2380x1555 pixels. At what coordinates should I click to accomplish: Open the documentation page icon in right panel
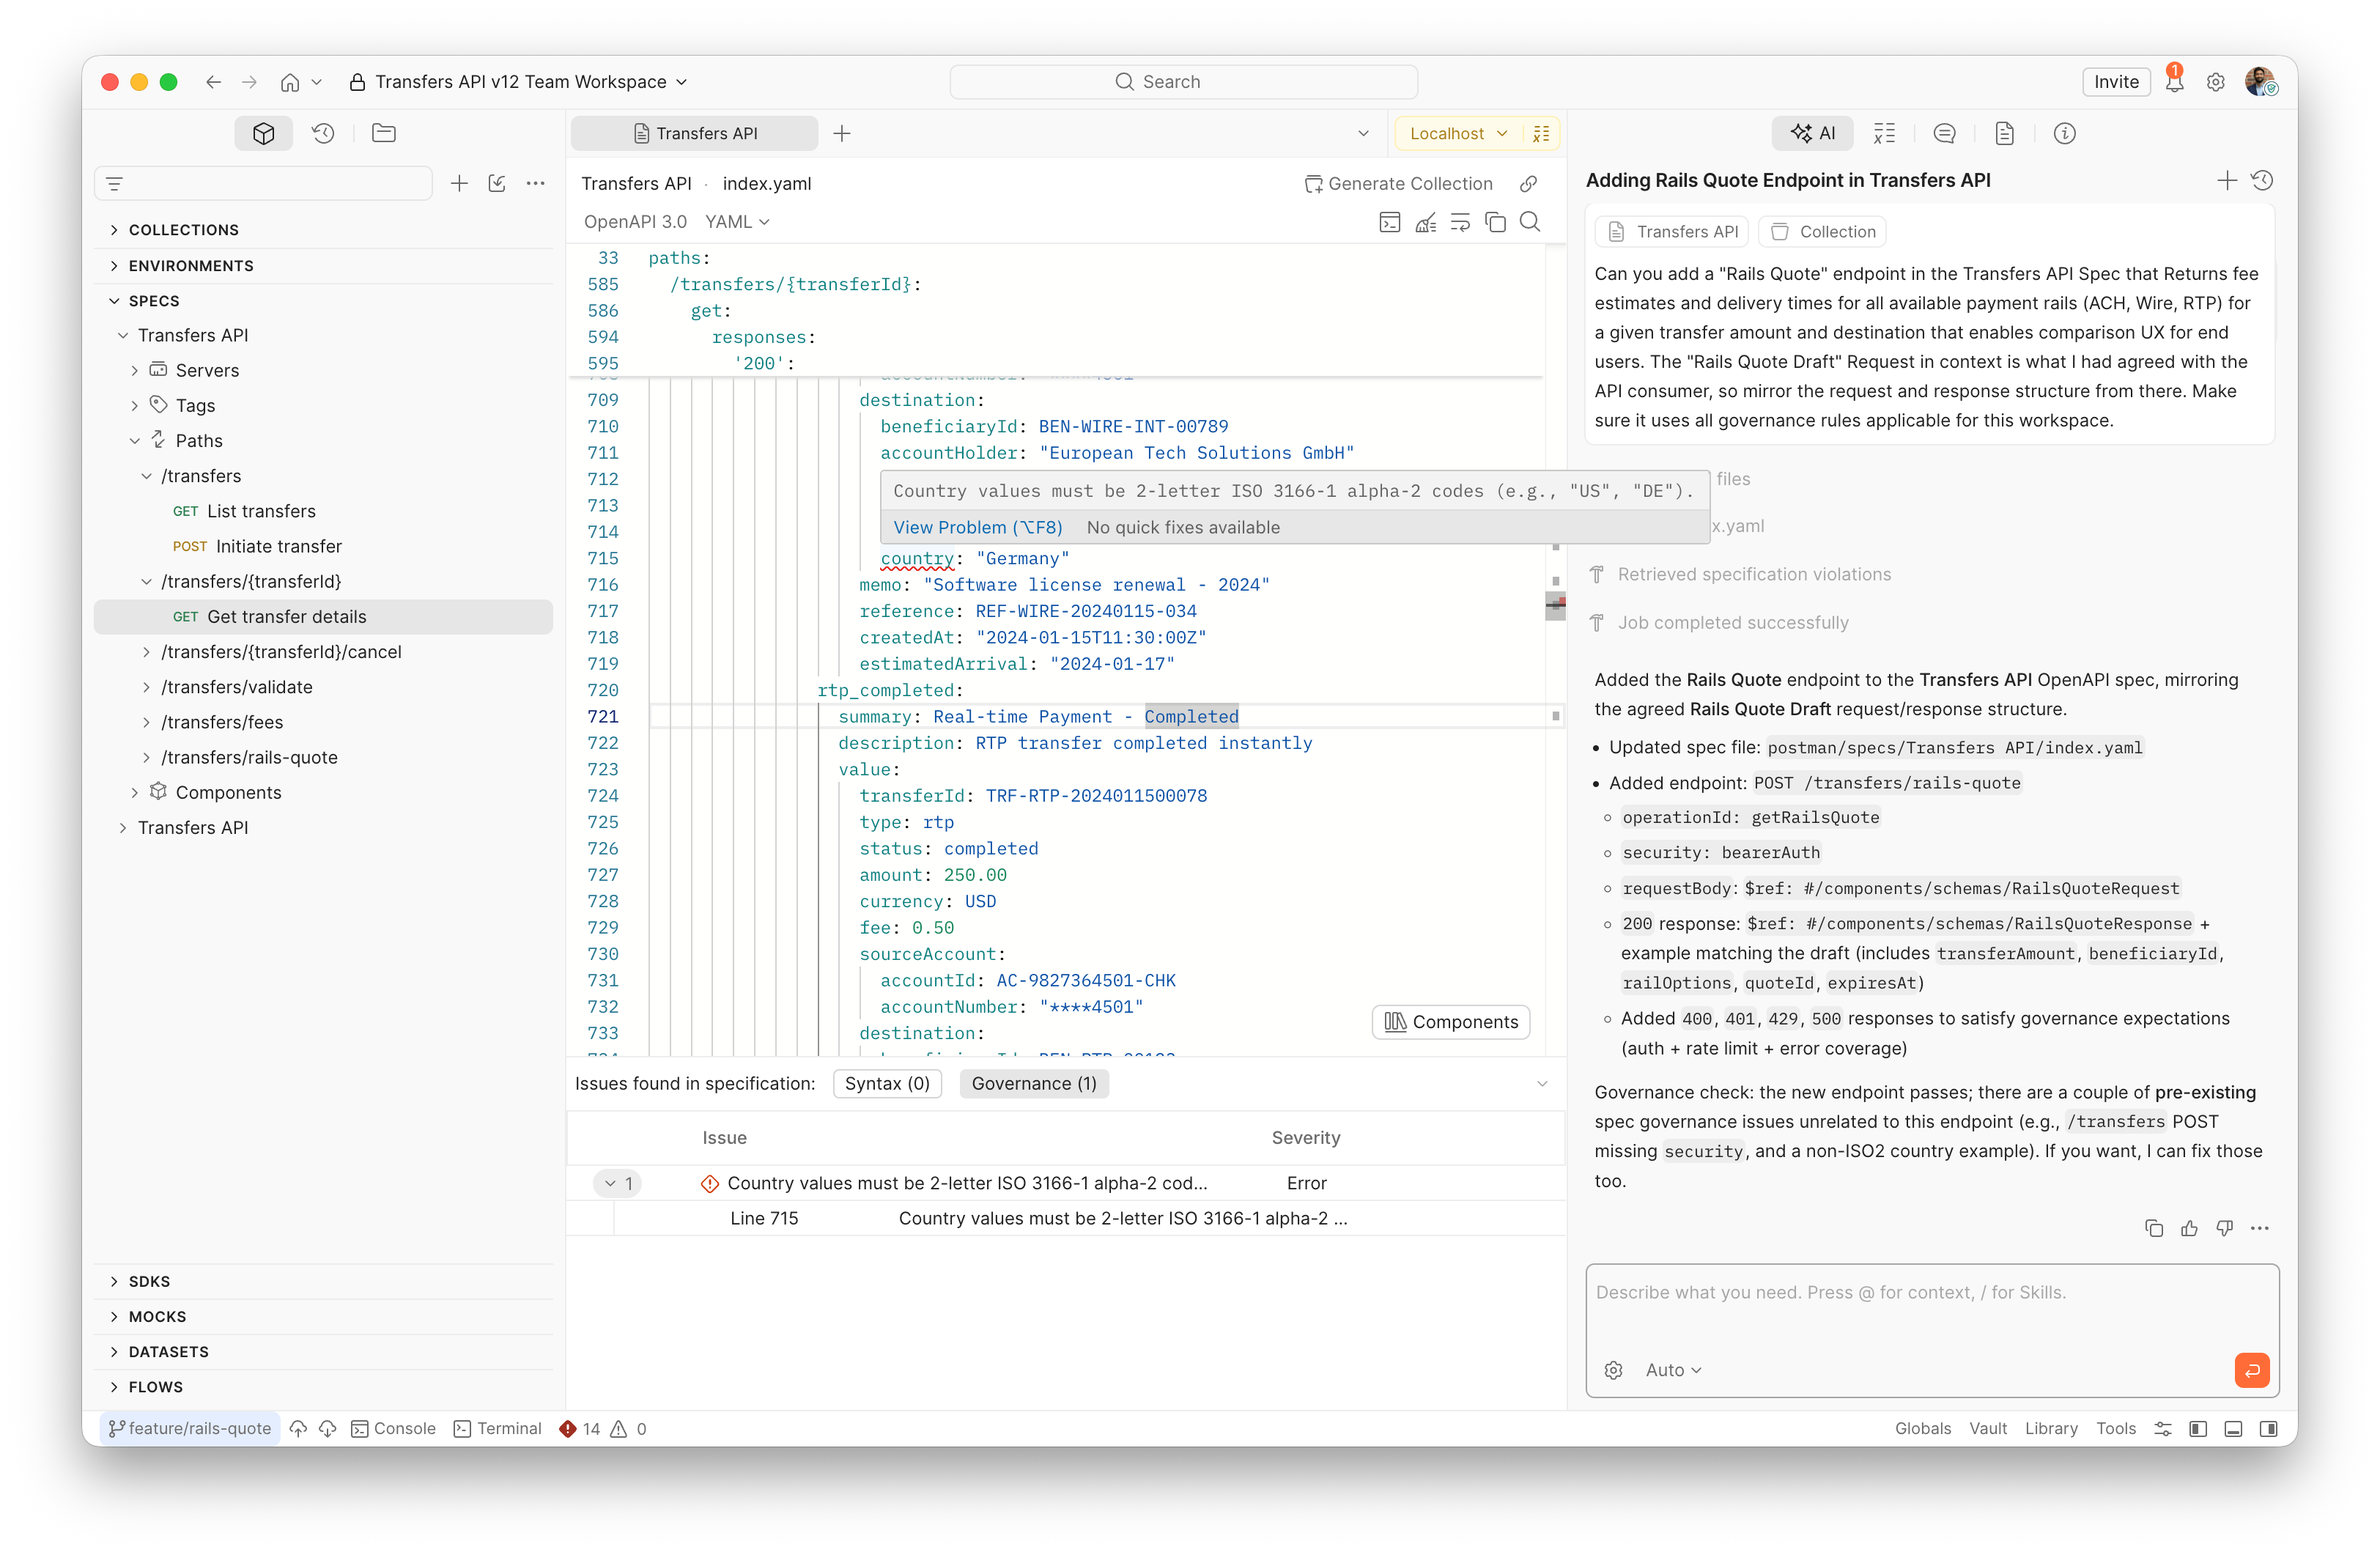(2004, 133)
